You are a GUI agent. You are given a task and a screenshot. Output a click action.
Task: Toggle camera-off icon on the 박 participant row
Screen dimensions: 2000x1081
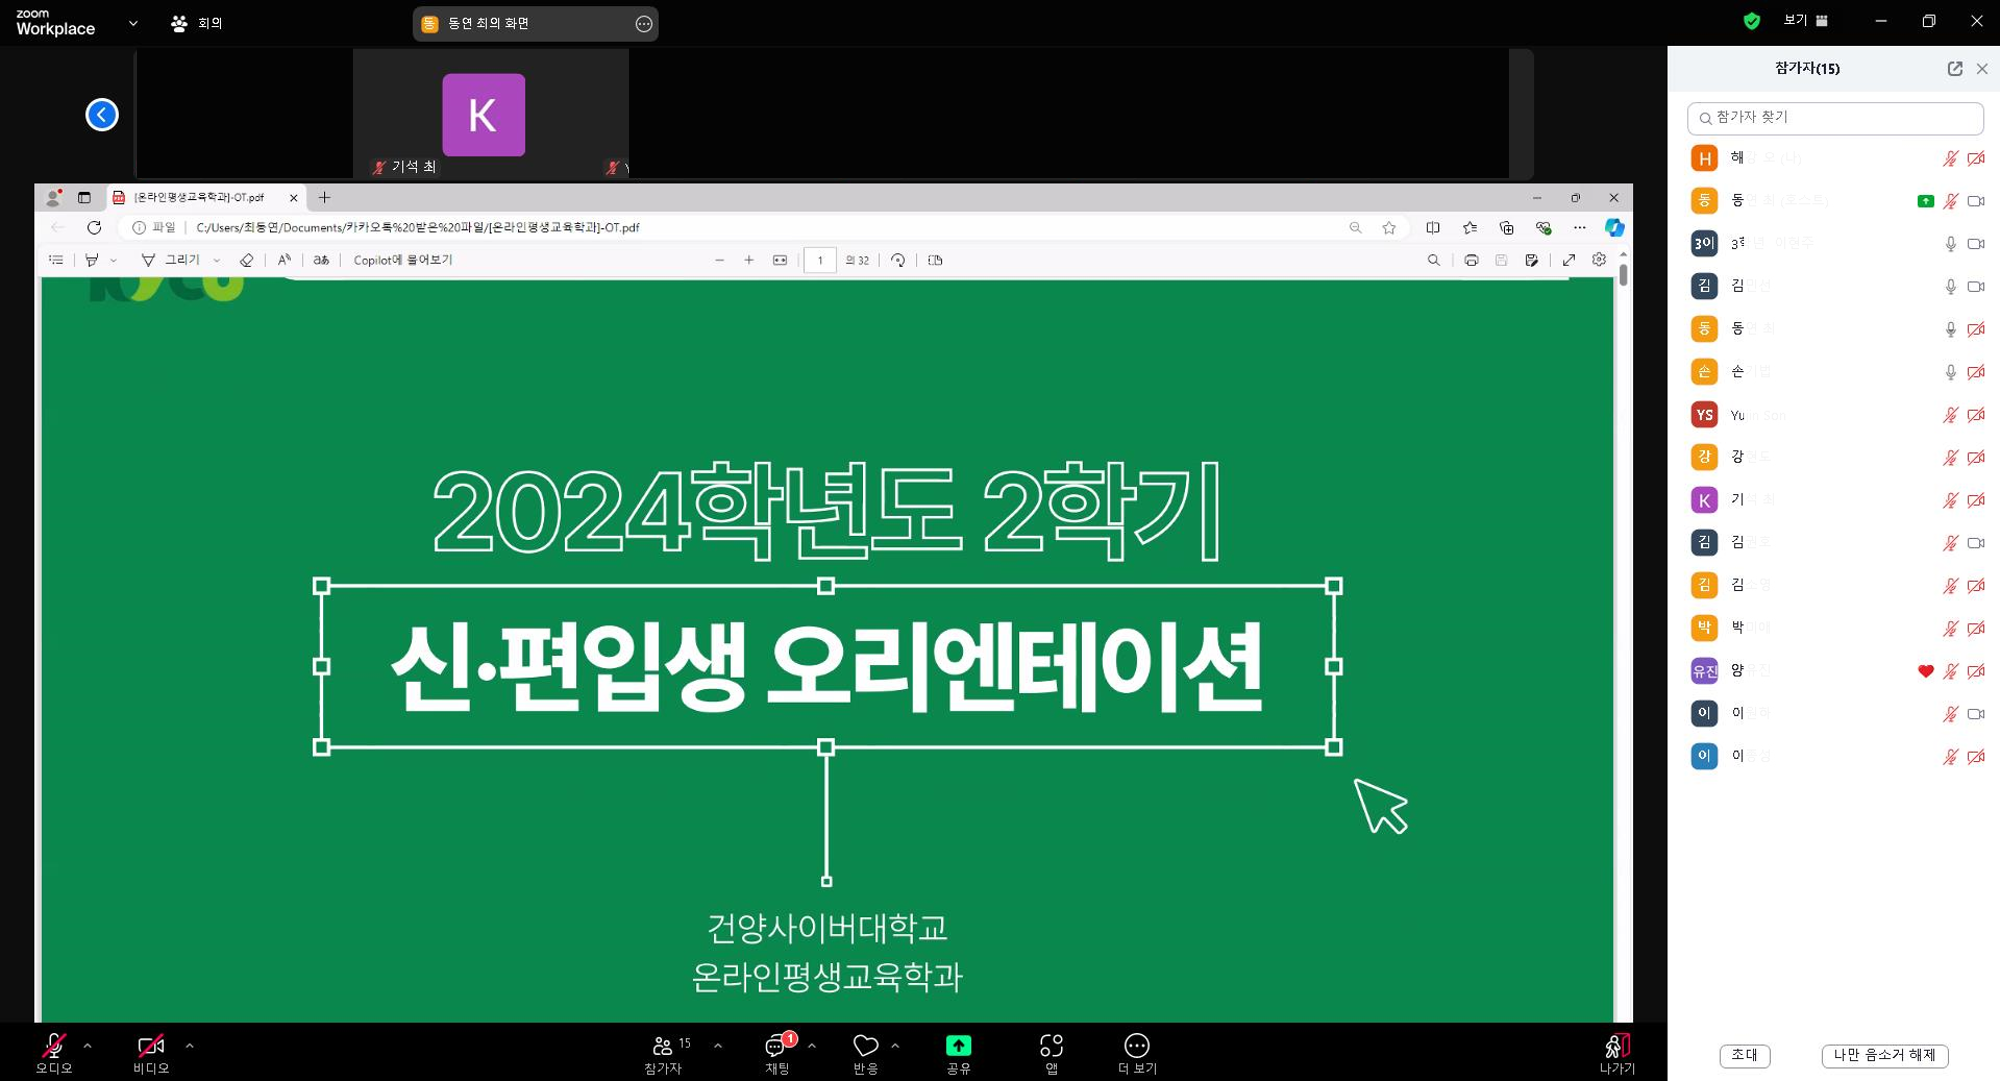(1976, 629)
